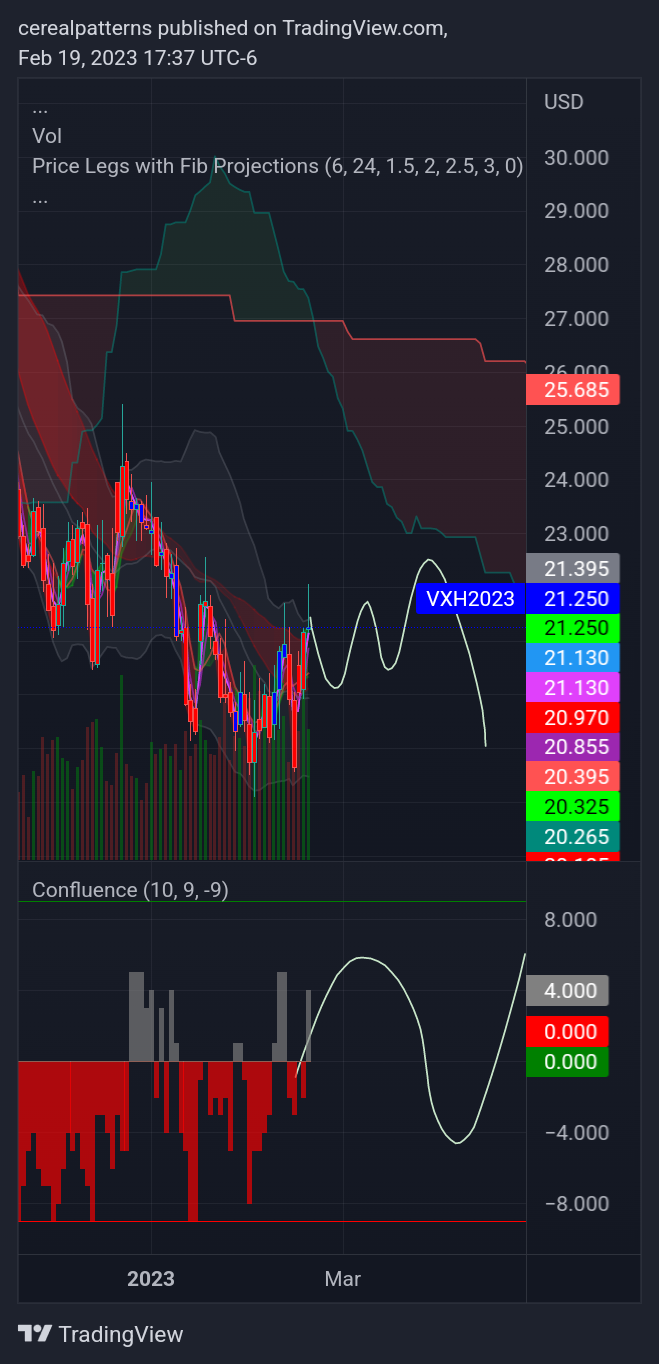659x1364 pixels.
Task: Select the purple 20.855 price label
Action: pyautogui.click(x=573, y=746)
